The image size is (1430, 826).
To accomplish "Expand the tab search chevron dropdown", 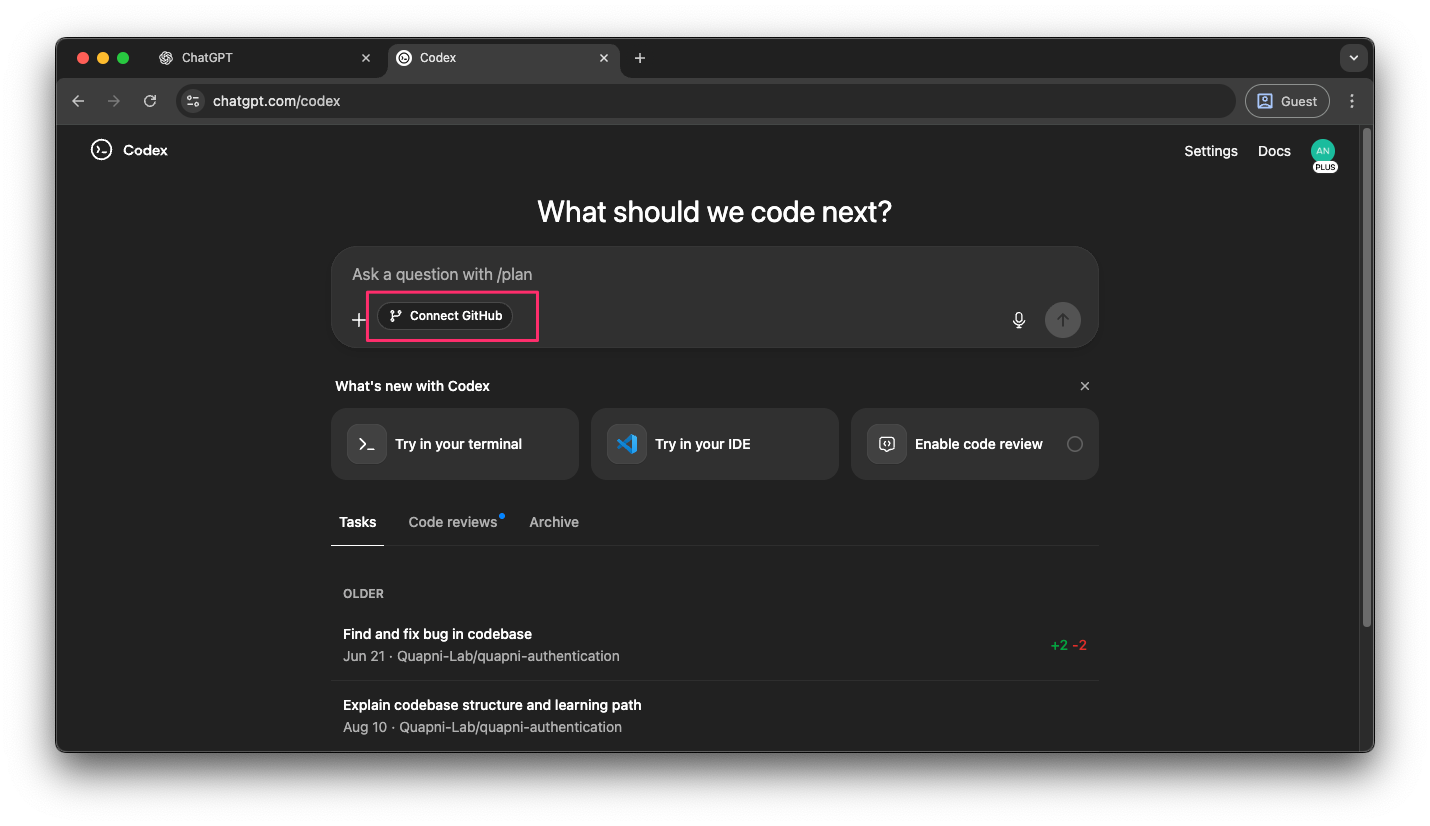I will pyautogui.click(x=1353, y=58).
